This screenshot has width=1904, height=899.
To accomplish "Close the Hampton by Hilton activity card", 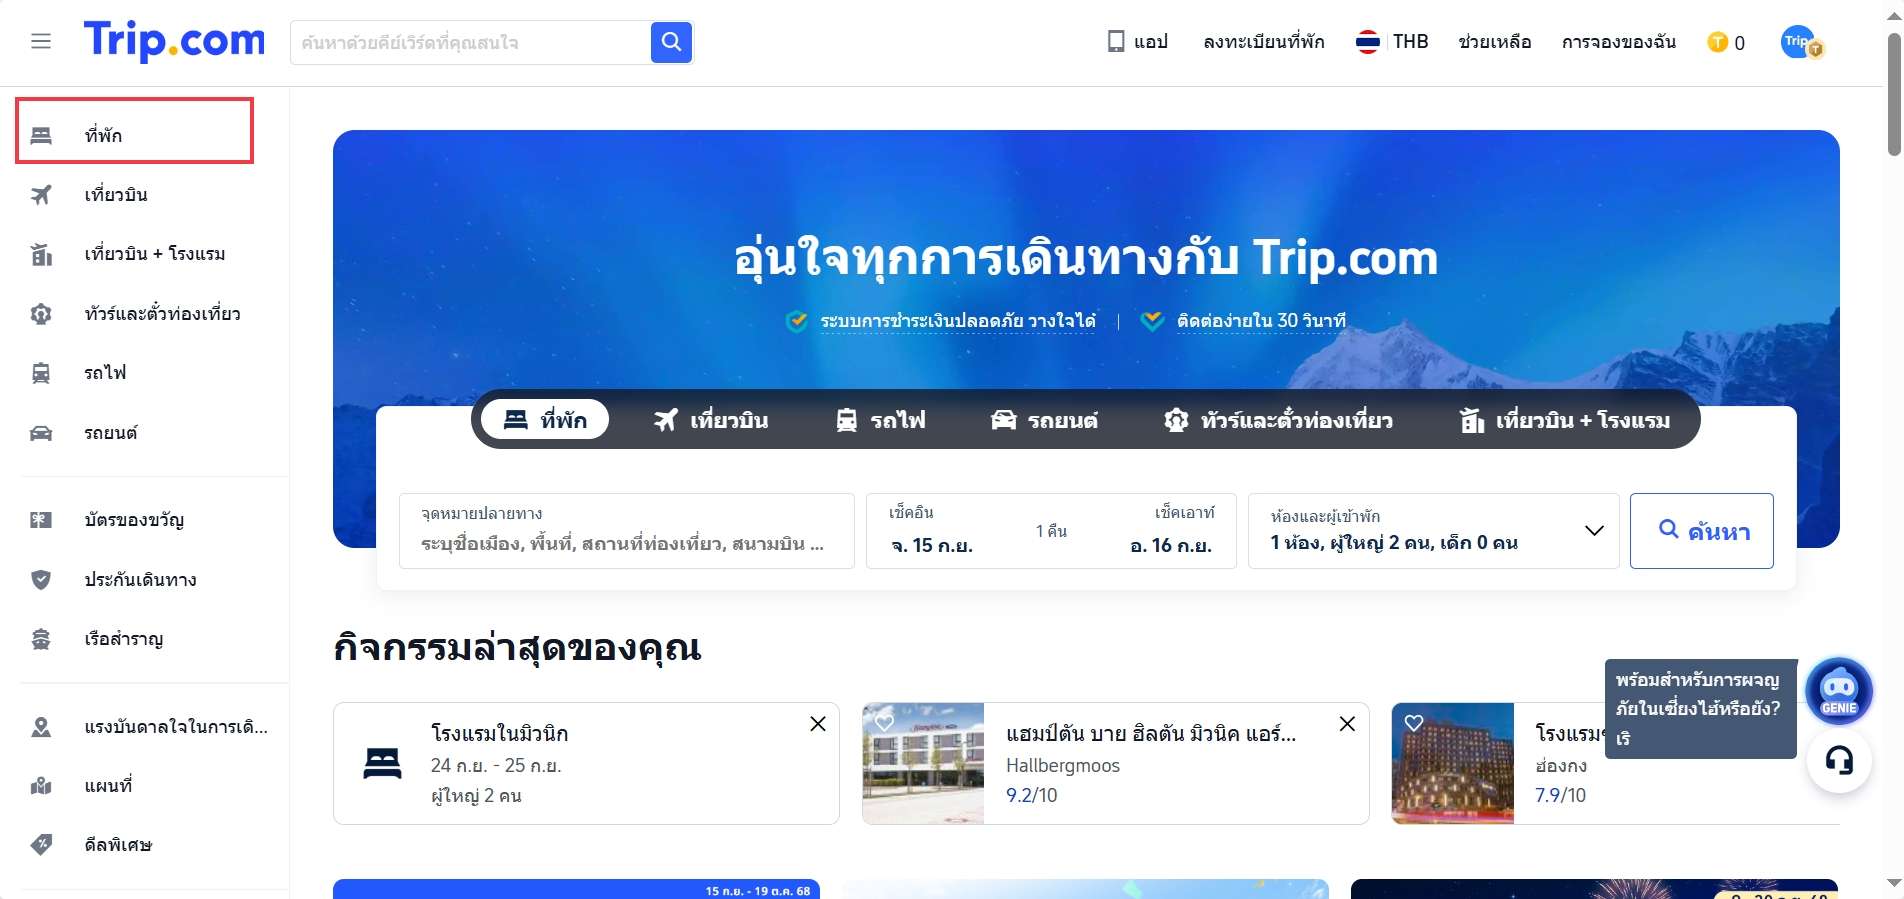I will click(x=1347, y=724).
